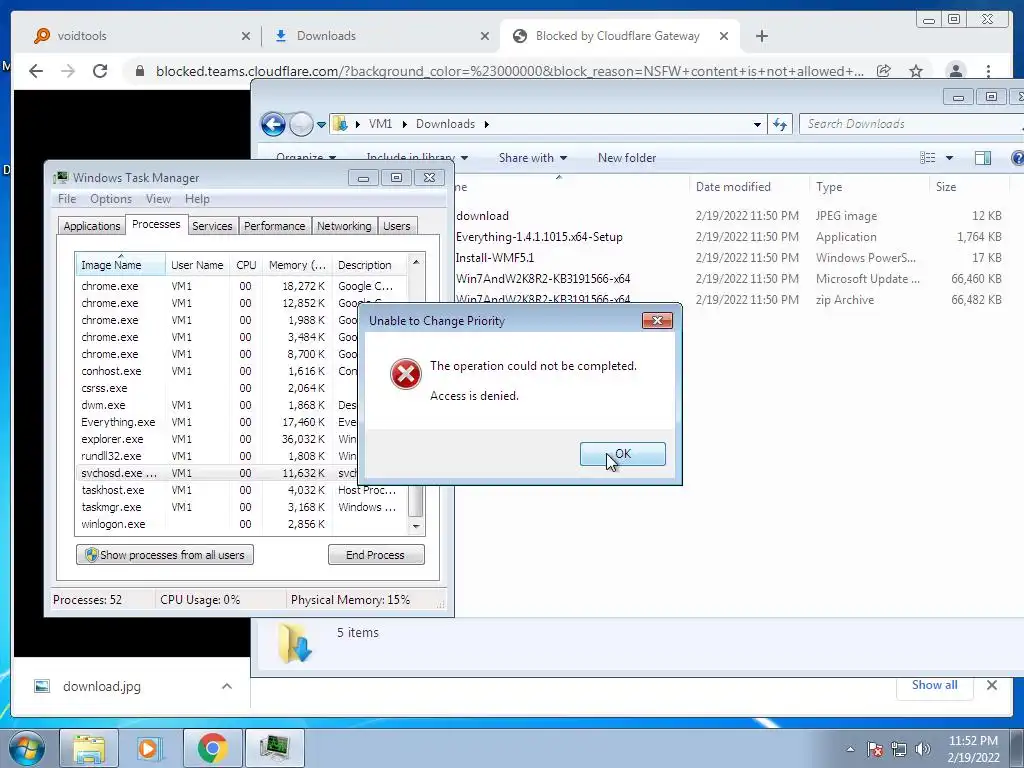Reload the blocked Cloudflare page

pos(100,71)
